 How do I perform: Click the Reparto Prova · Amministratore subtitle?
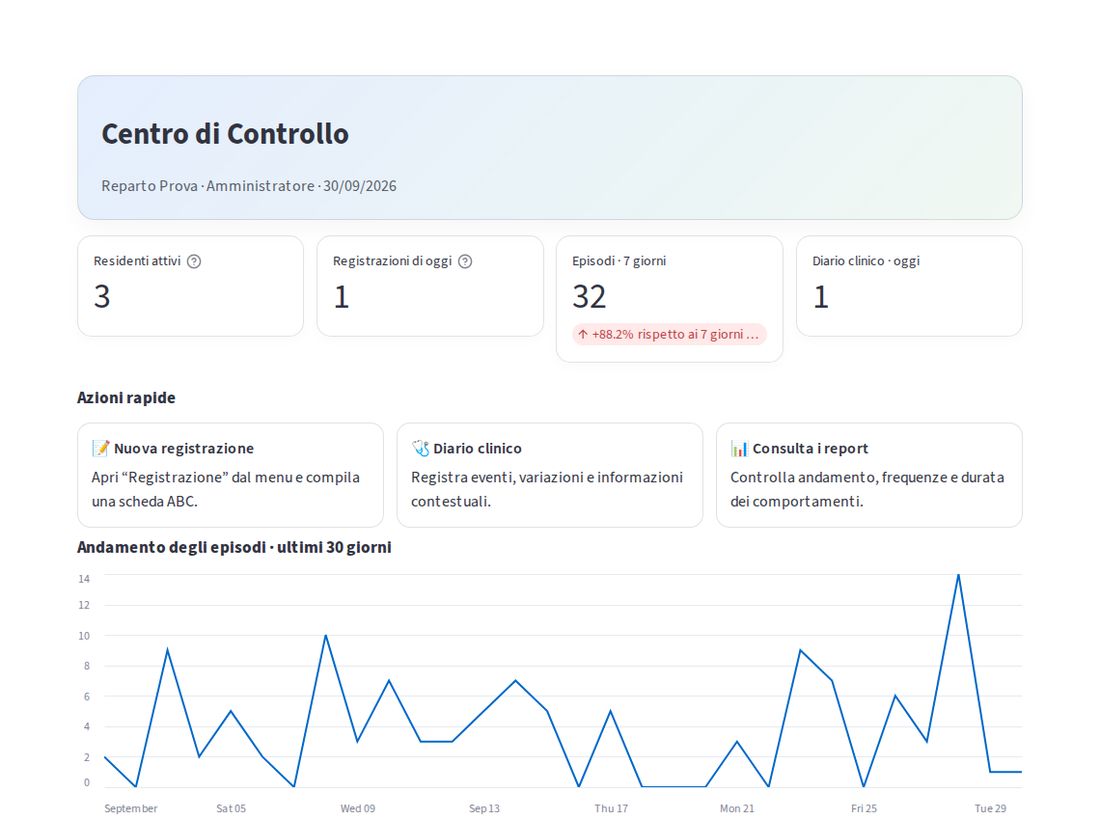(249, 186)
